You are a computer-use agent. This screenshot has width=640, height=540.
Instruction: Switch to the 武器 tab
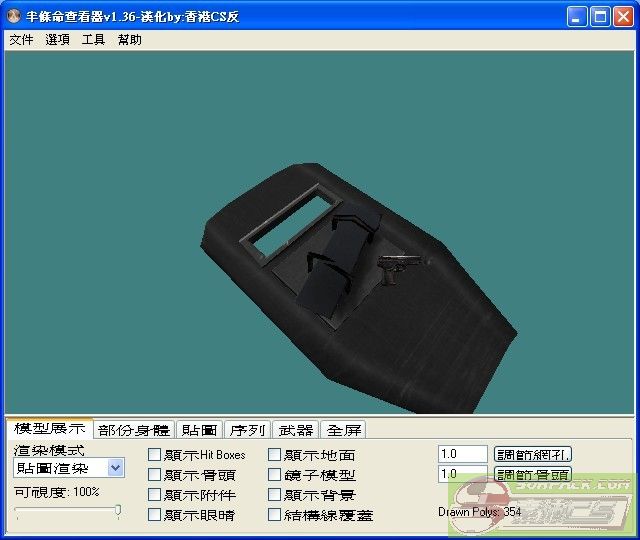click(x=296, y=430)
